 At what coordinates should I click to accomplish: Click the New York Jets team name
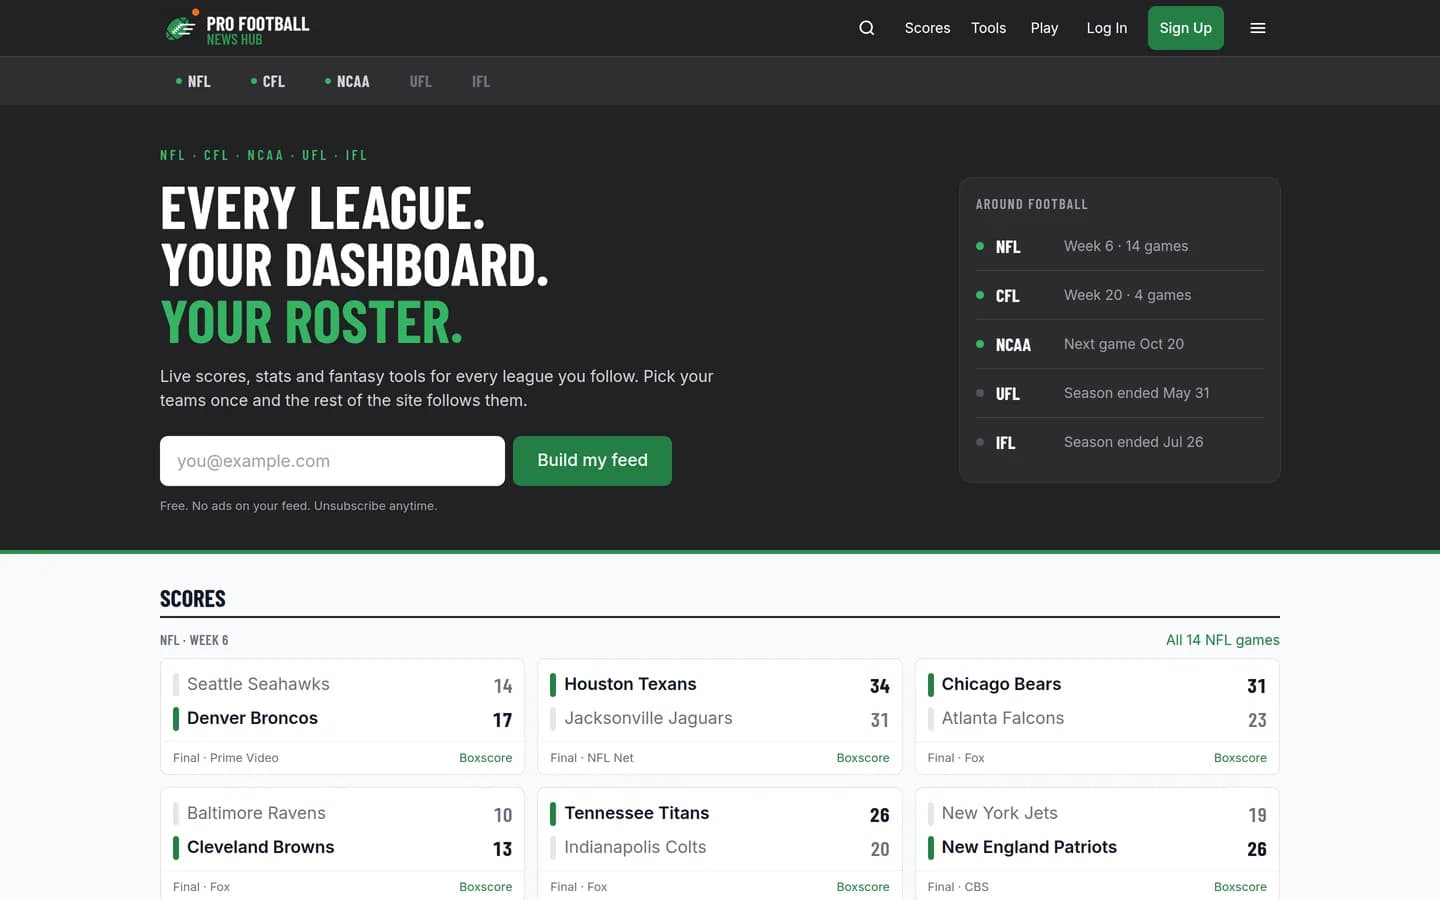[999, 813]
